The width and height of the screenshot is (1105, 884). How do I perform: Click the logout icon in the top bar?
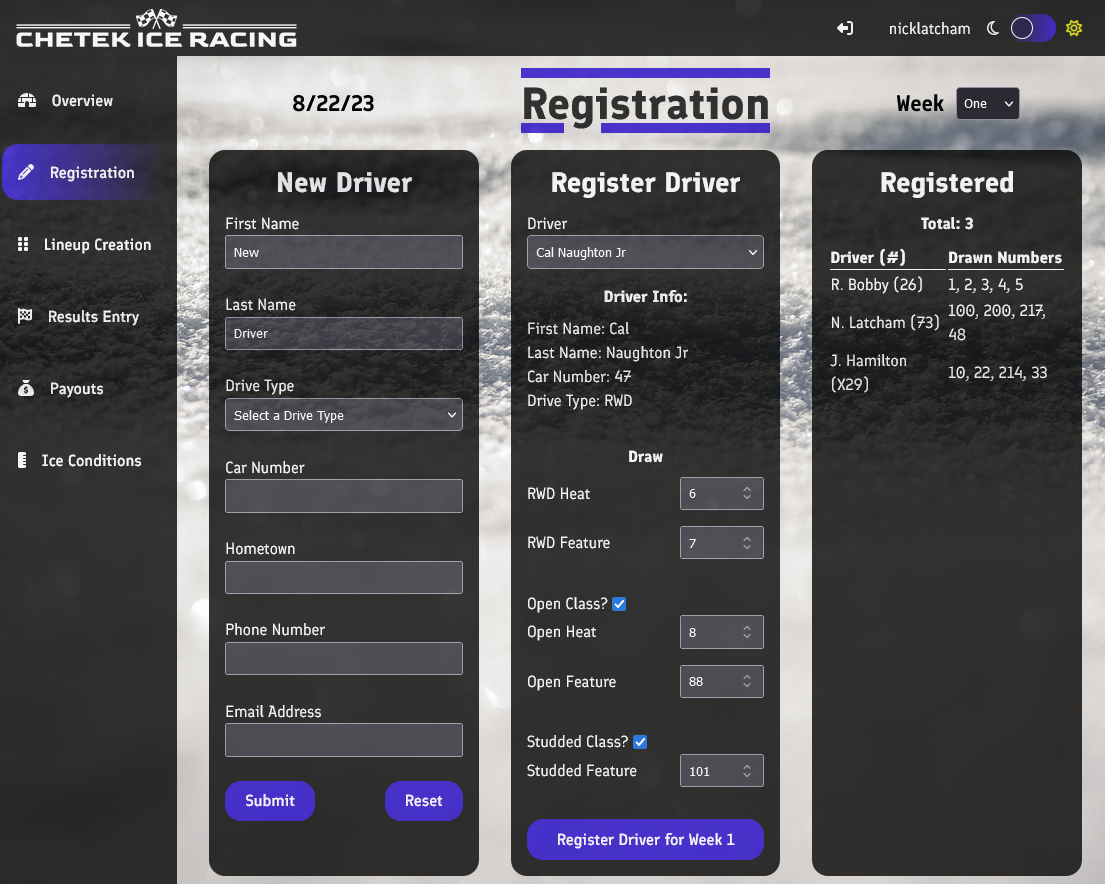pyautogui.click(x=845, y=29)
